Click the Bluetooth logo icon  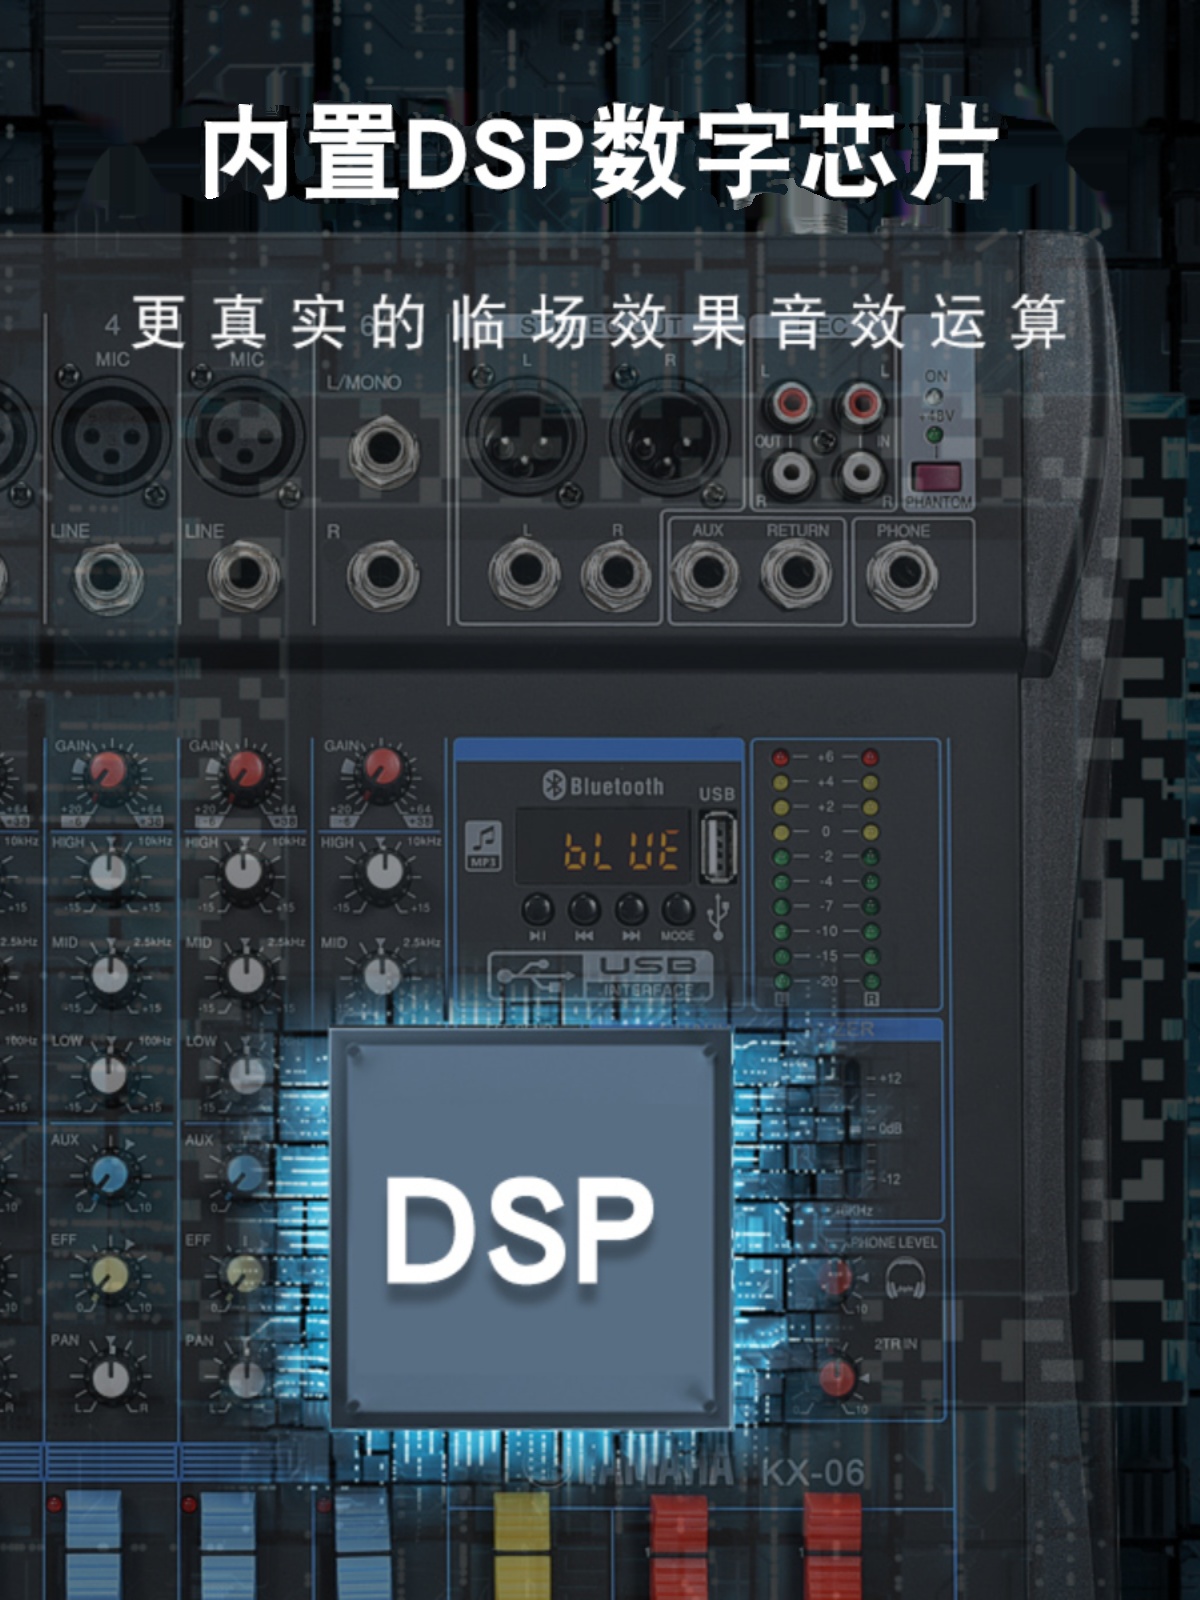pyautogui.click(x=554, y=786)
